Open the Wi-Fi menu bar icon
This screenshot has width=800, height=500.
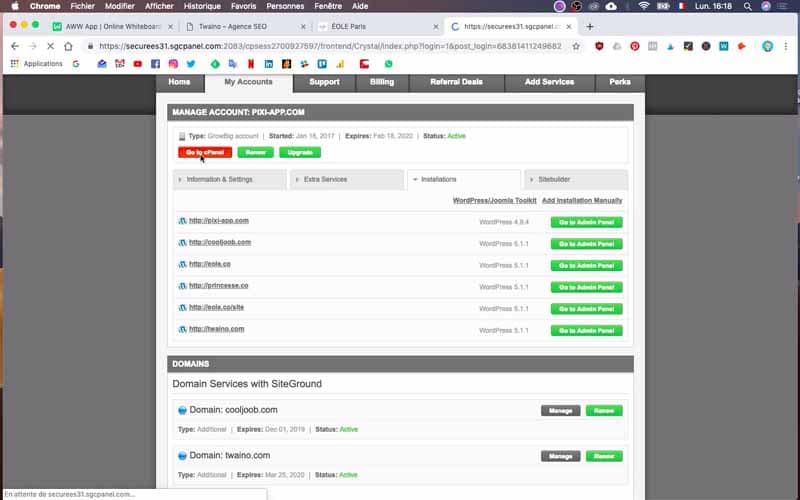[644, 6]
